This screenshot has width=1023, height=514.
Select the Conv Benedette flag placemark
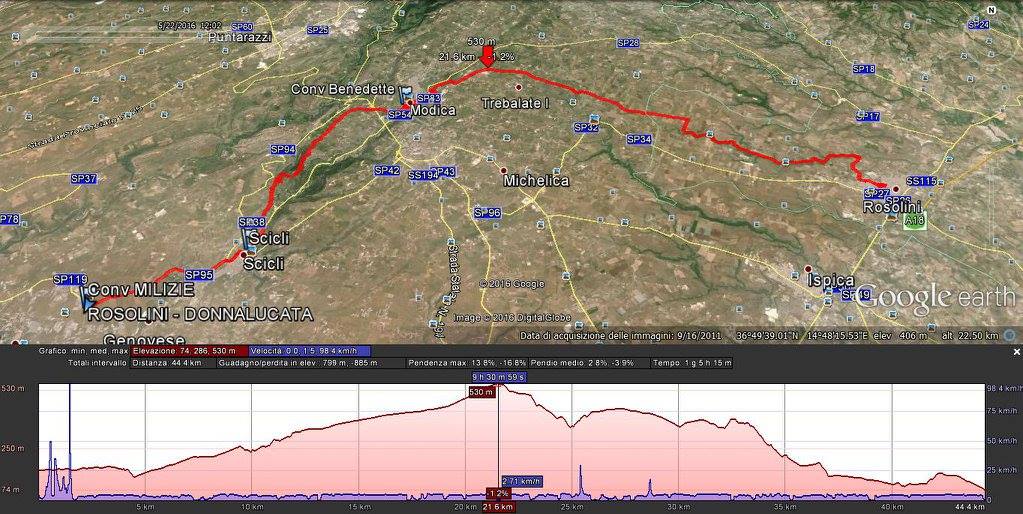coord(404,92)
